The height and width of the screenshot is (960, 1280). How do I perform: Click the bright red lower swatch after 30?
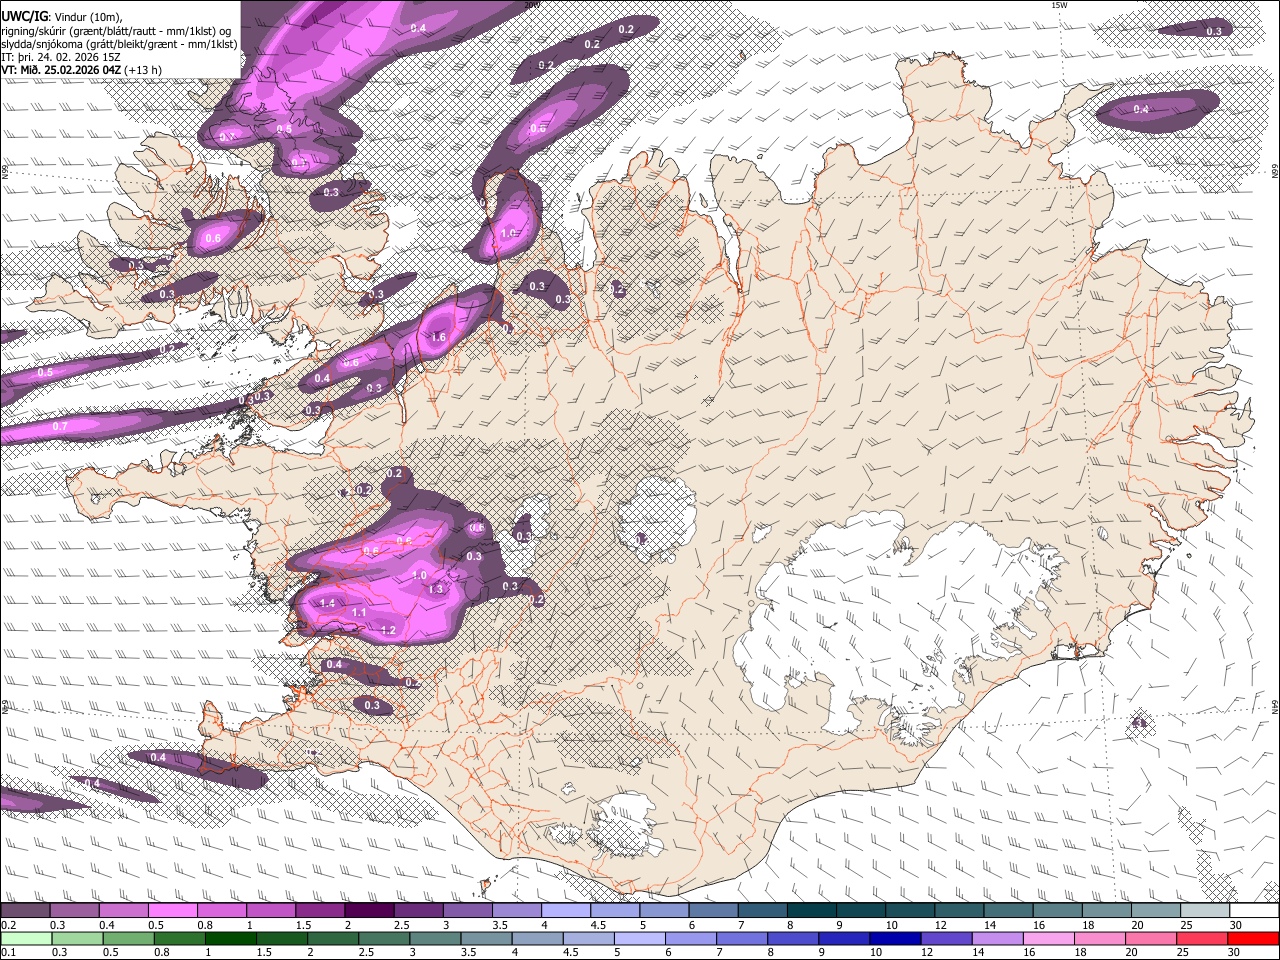coord(1254,938)
